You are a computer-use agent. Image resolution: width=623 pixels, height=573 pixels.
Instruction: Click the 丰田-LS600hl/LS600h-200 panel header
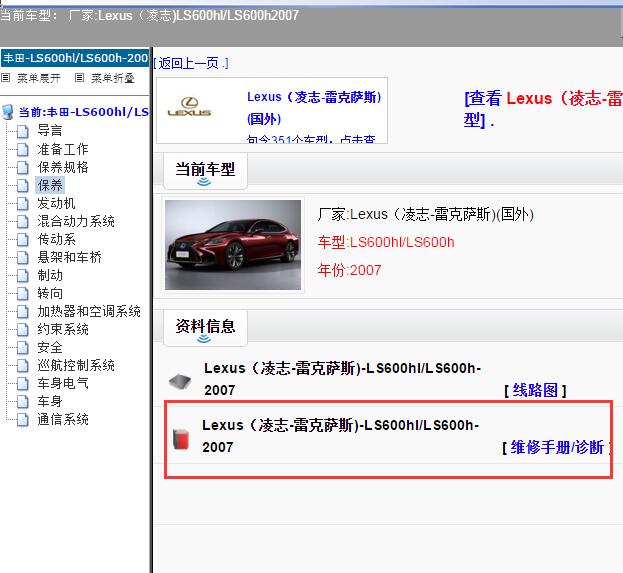75,58
